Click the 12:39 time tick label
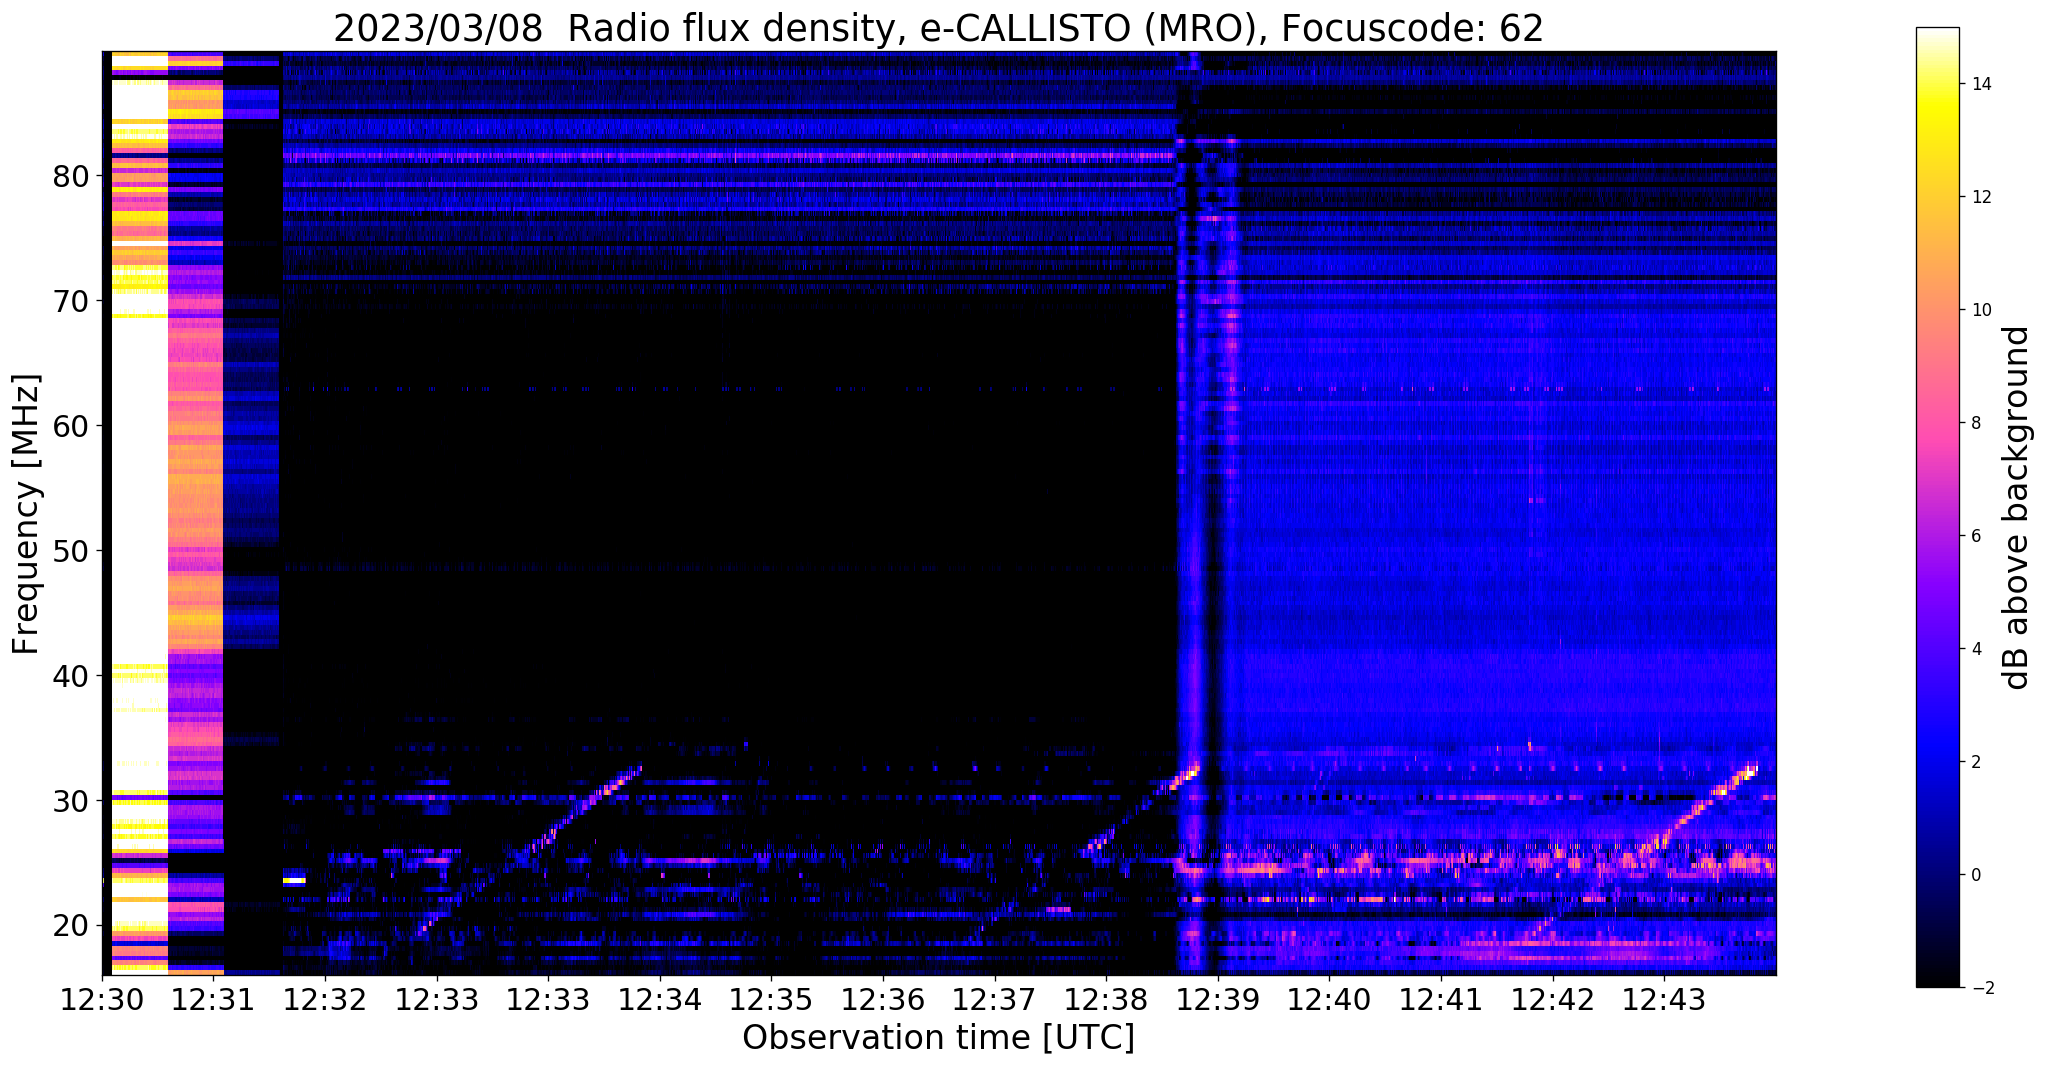This screenshot has width=2047, height=1067. click(x=1217, y=999)
